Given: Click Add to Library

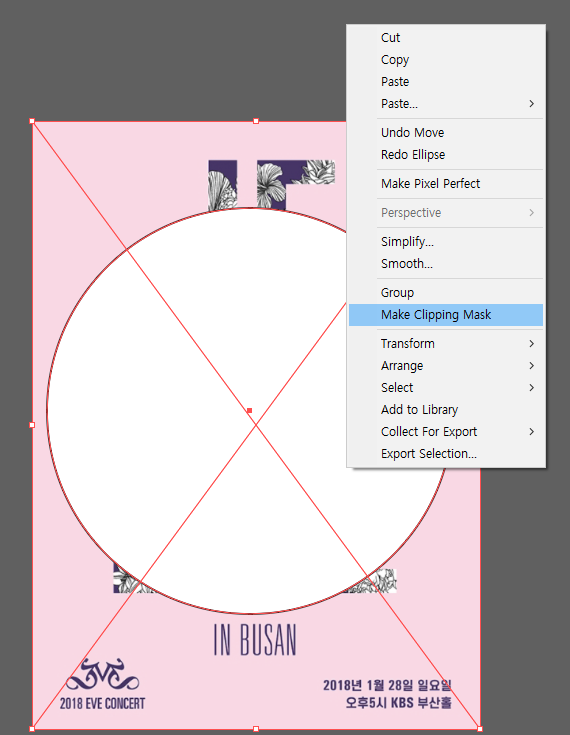Looking at the screenshot, I should pyautogui.click(x=446, y=410).
